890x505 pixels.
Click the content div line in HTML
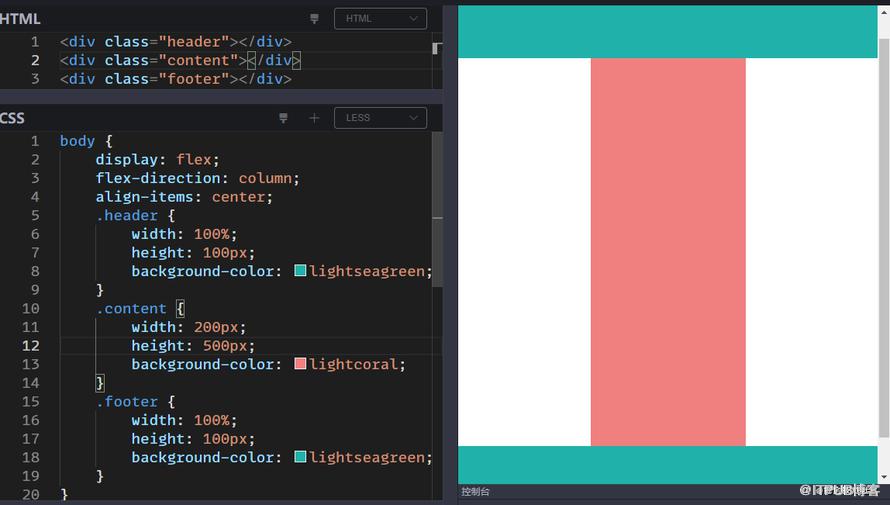tap(180, 60)
